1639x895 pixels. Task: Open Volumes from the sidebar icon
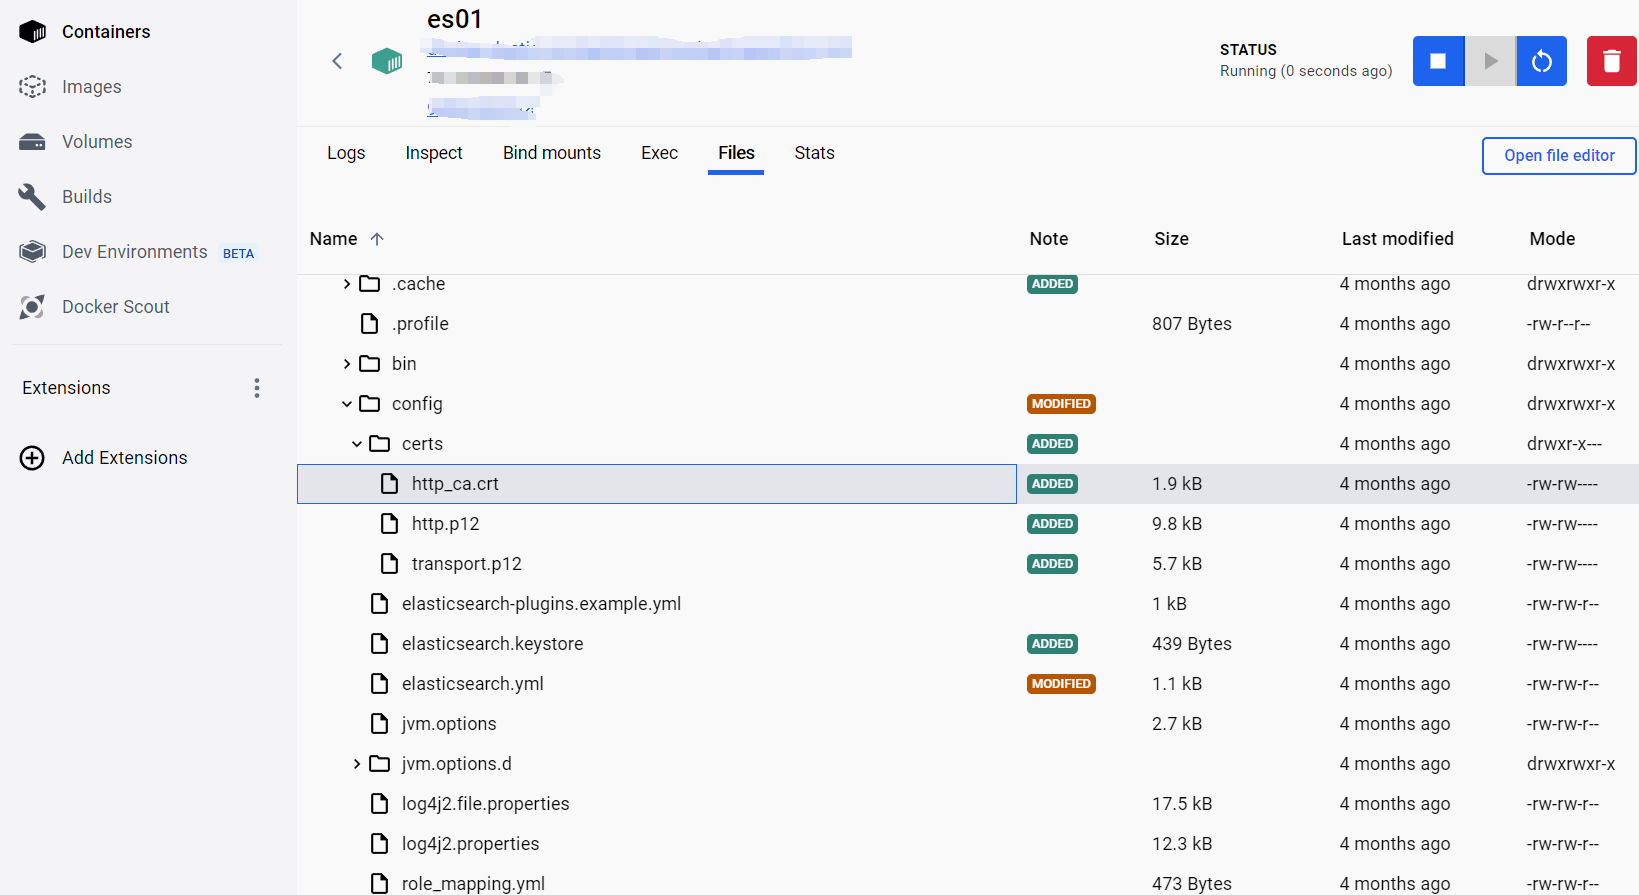pyautogui.click(x=33, y=142)
